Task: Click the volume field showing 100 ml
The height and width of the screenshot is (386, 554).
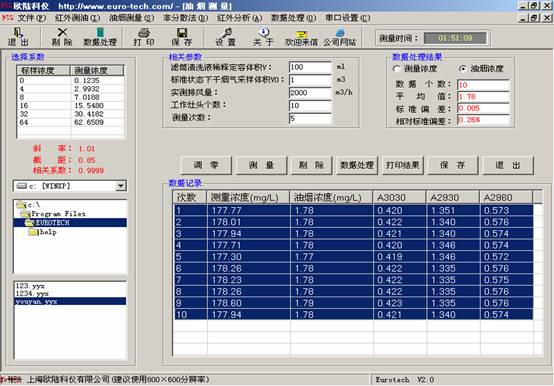Action: tap(310, 67)
